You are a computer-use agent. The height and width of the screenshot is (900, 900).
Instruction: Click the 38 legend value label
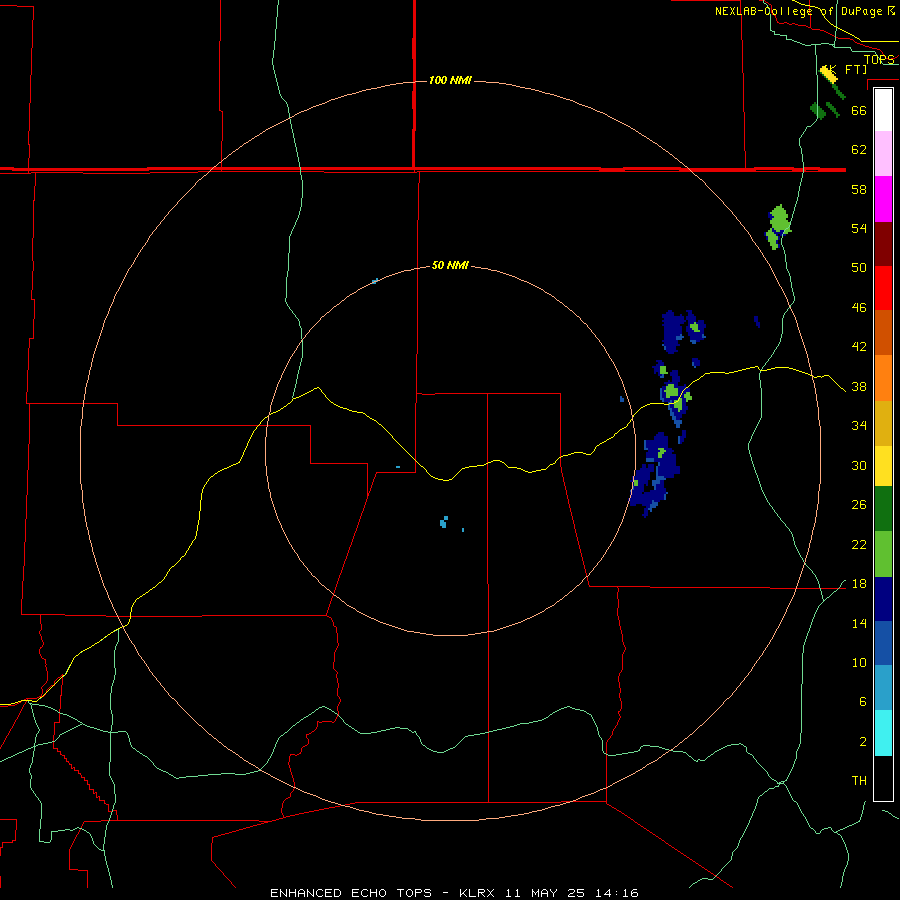point(859,386)
